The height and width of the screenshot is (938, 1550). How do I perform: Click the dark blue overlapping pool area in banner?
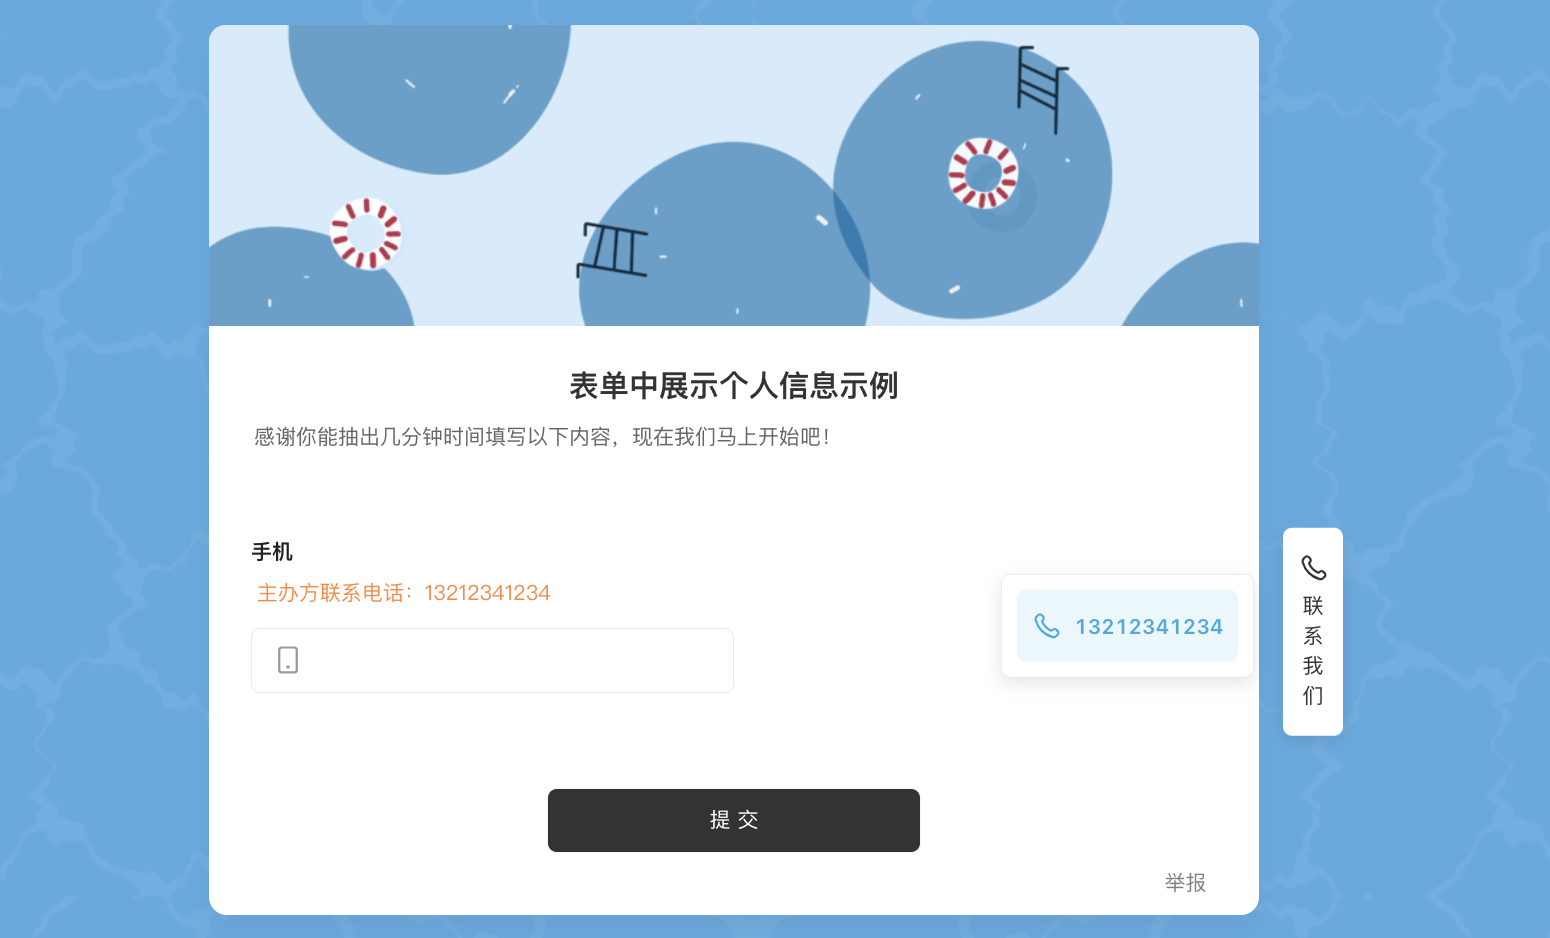850,240
